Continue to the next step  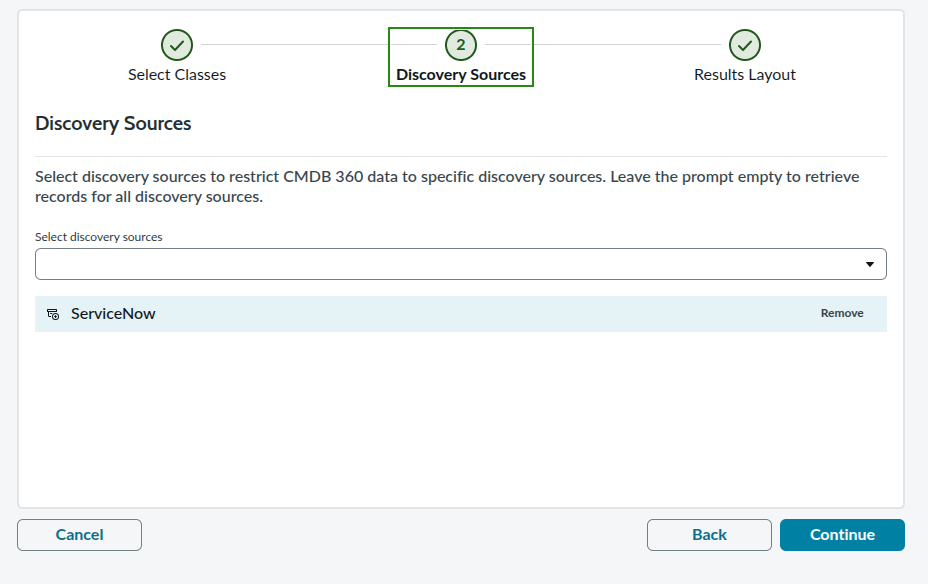[x=842, y=535]
